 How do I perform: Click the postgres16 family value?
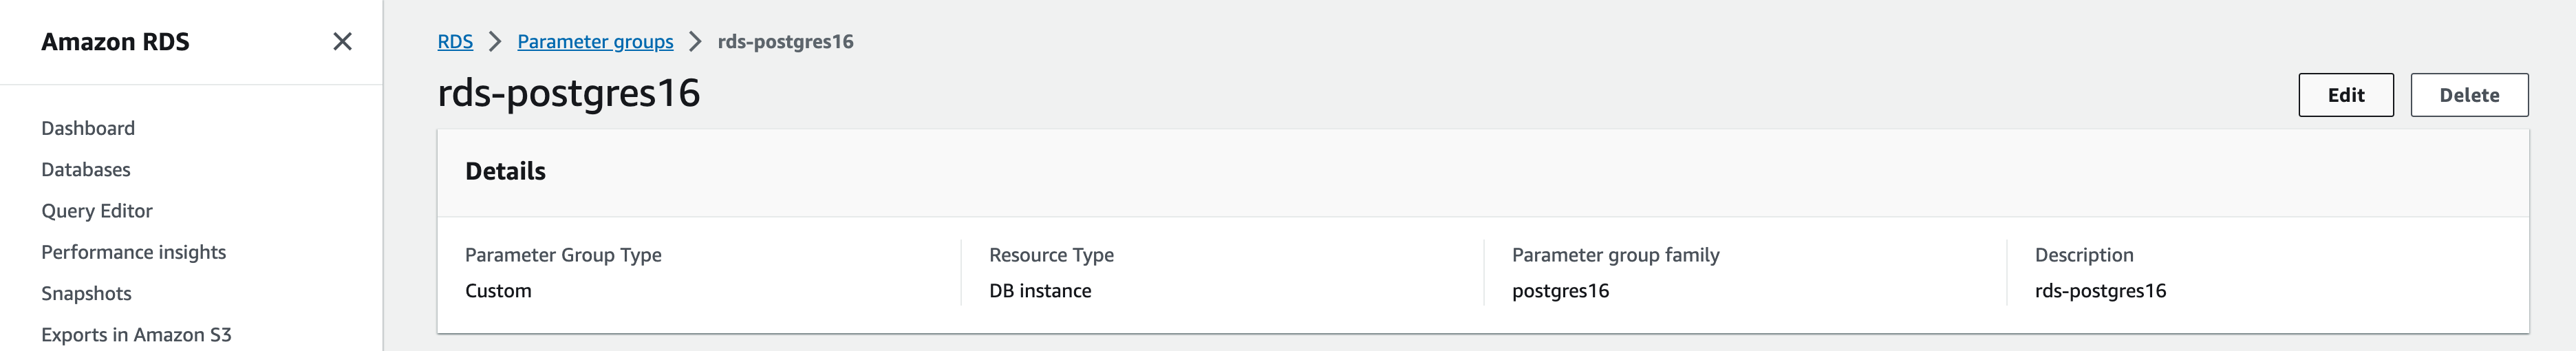tap(1560, 291)
